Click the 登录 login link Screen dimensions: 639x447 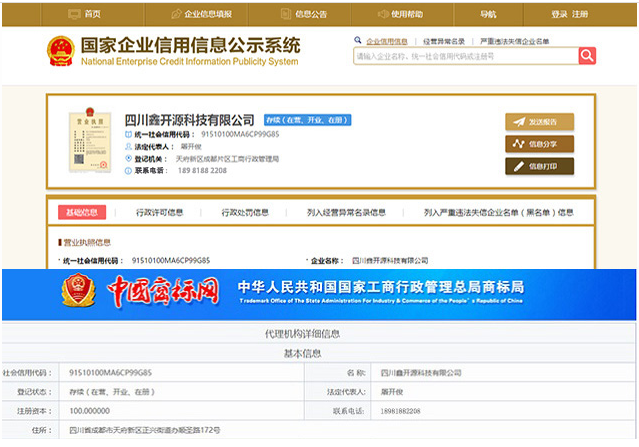click(559, 14)
